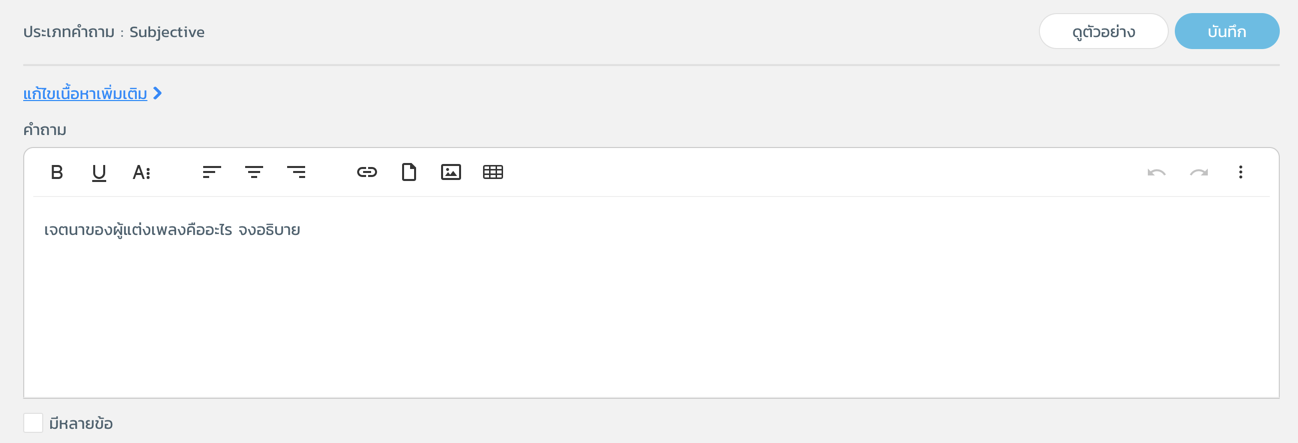Image resolution: width=1298 pixels, height=443 pixels.
Task: Open the font size options
Action: (x=141, y=172)
